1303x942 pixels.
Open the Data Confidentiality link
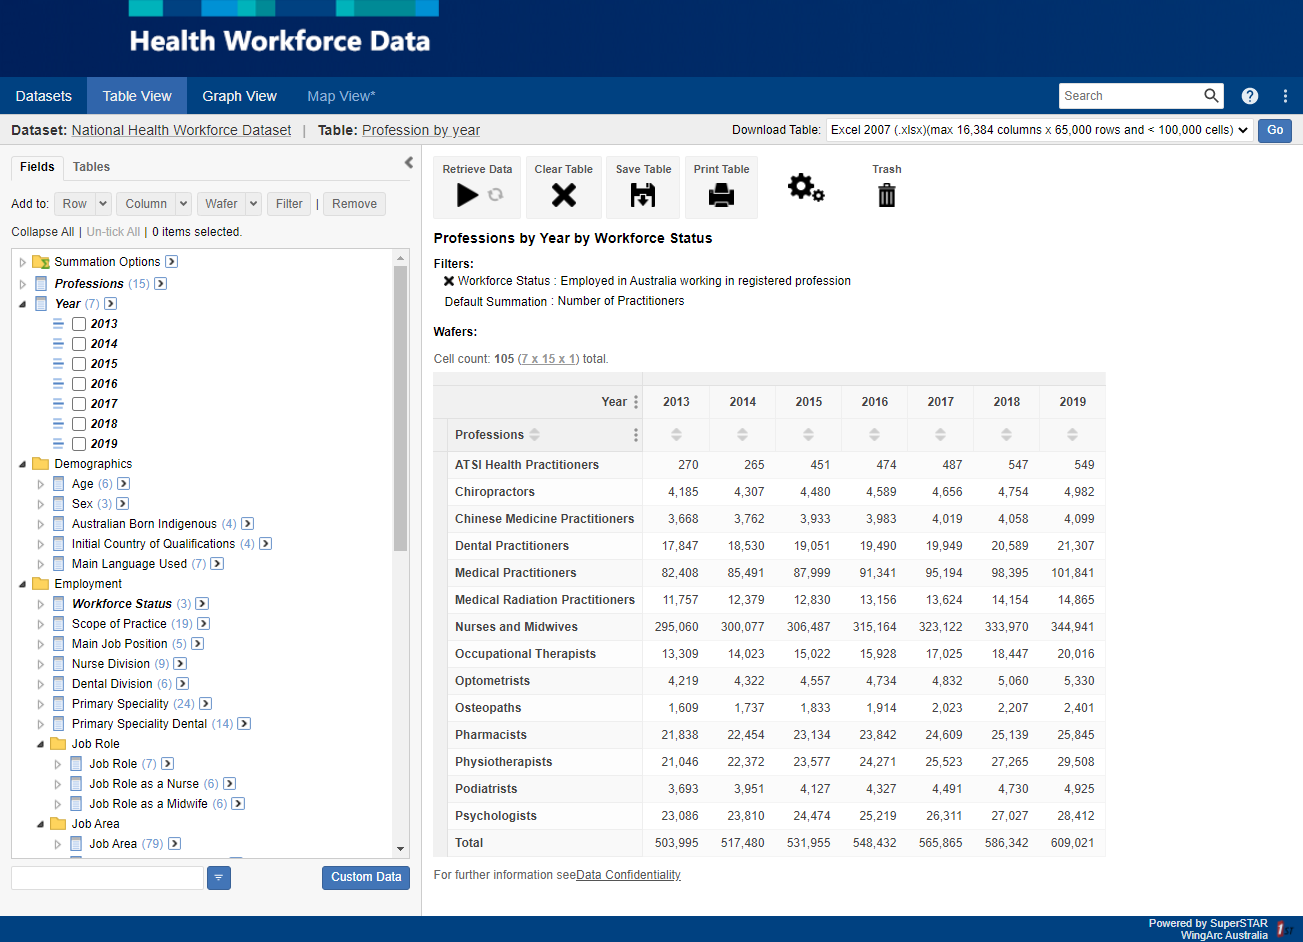point(628,875)
